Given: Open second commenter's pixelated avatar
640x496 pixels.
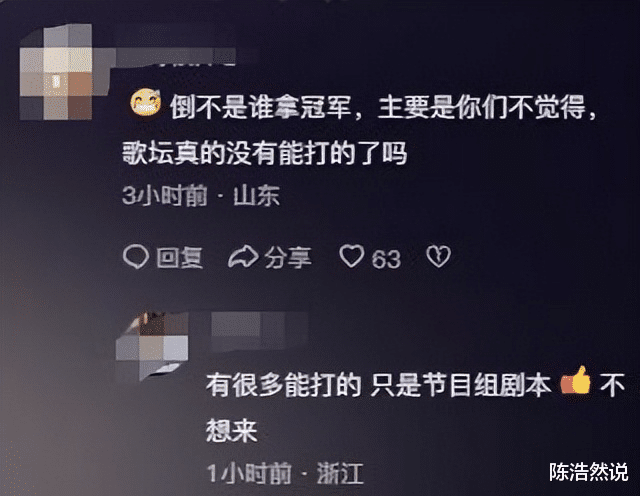Looking at the screenshot, I should [152, 345].
